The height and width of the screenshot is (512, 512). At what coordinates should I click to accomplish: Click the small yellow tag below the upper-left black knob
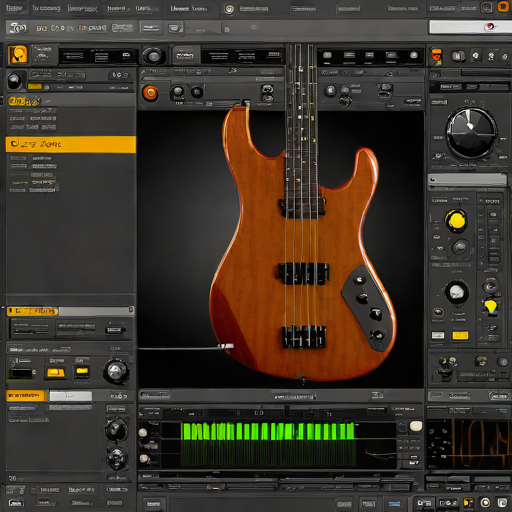(x=35, y=87)
